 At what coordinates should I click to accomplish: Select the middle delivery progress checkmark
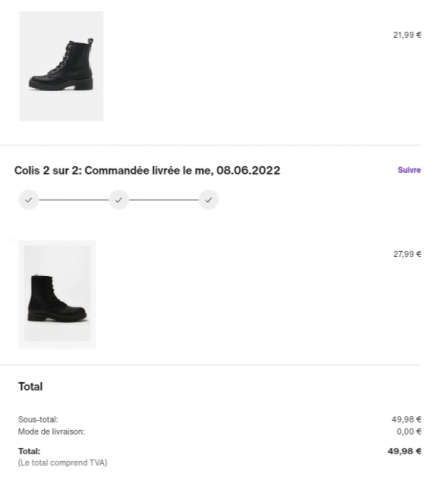(x=119, y=200)
